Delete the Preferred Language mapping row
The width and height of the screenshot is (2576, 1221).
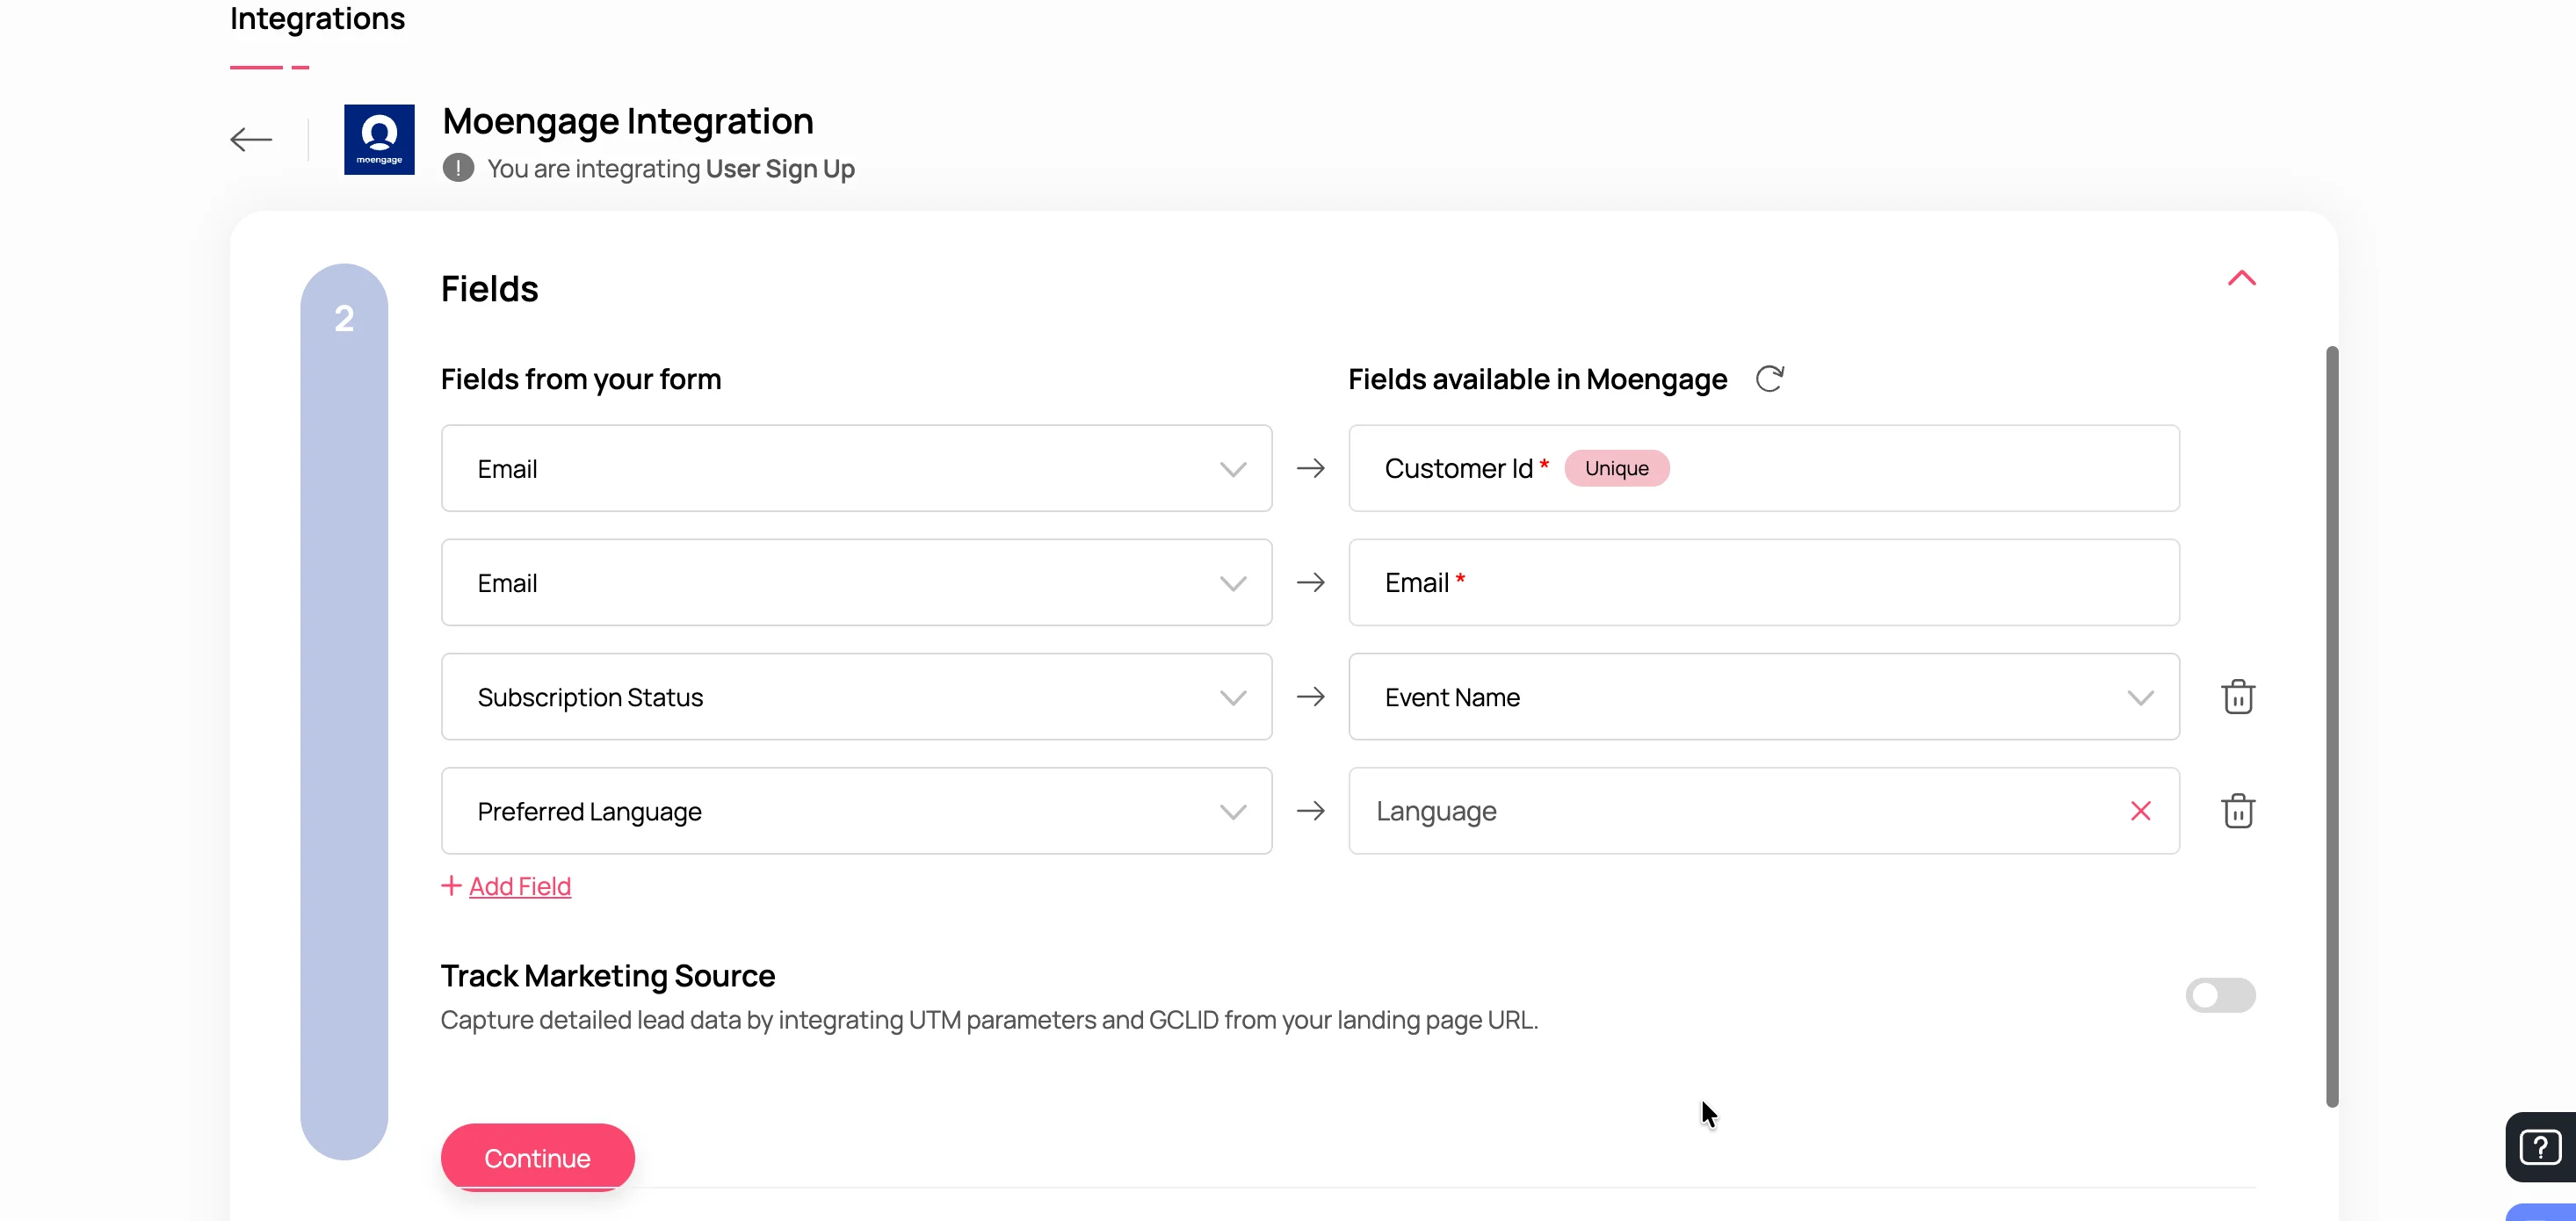pos(2238,810)
